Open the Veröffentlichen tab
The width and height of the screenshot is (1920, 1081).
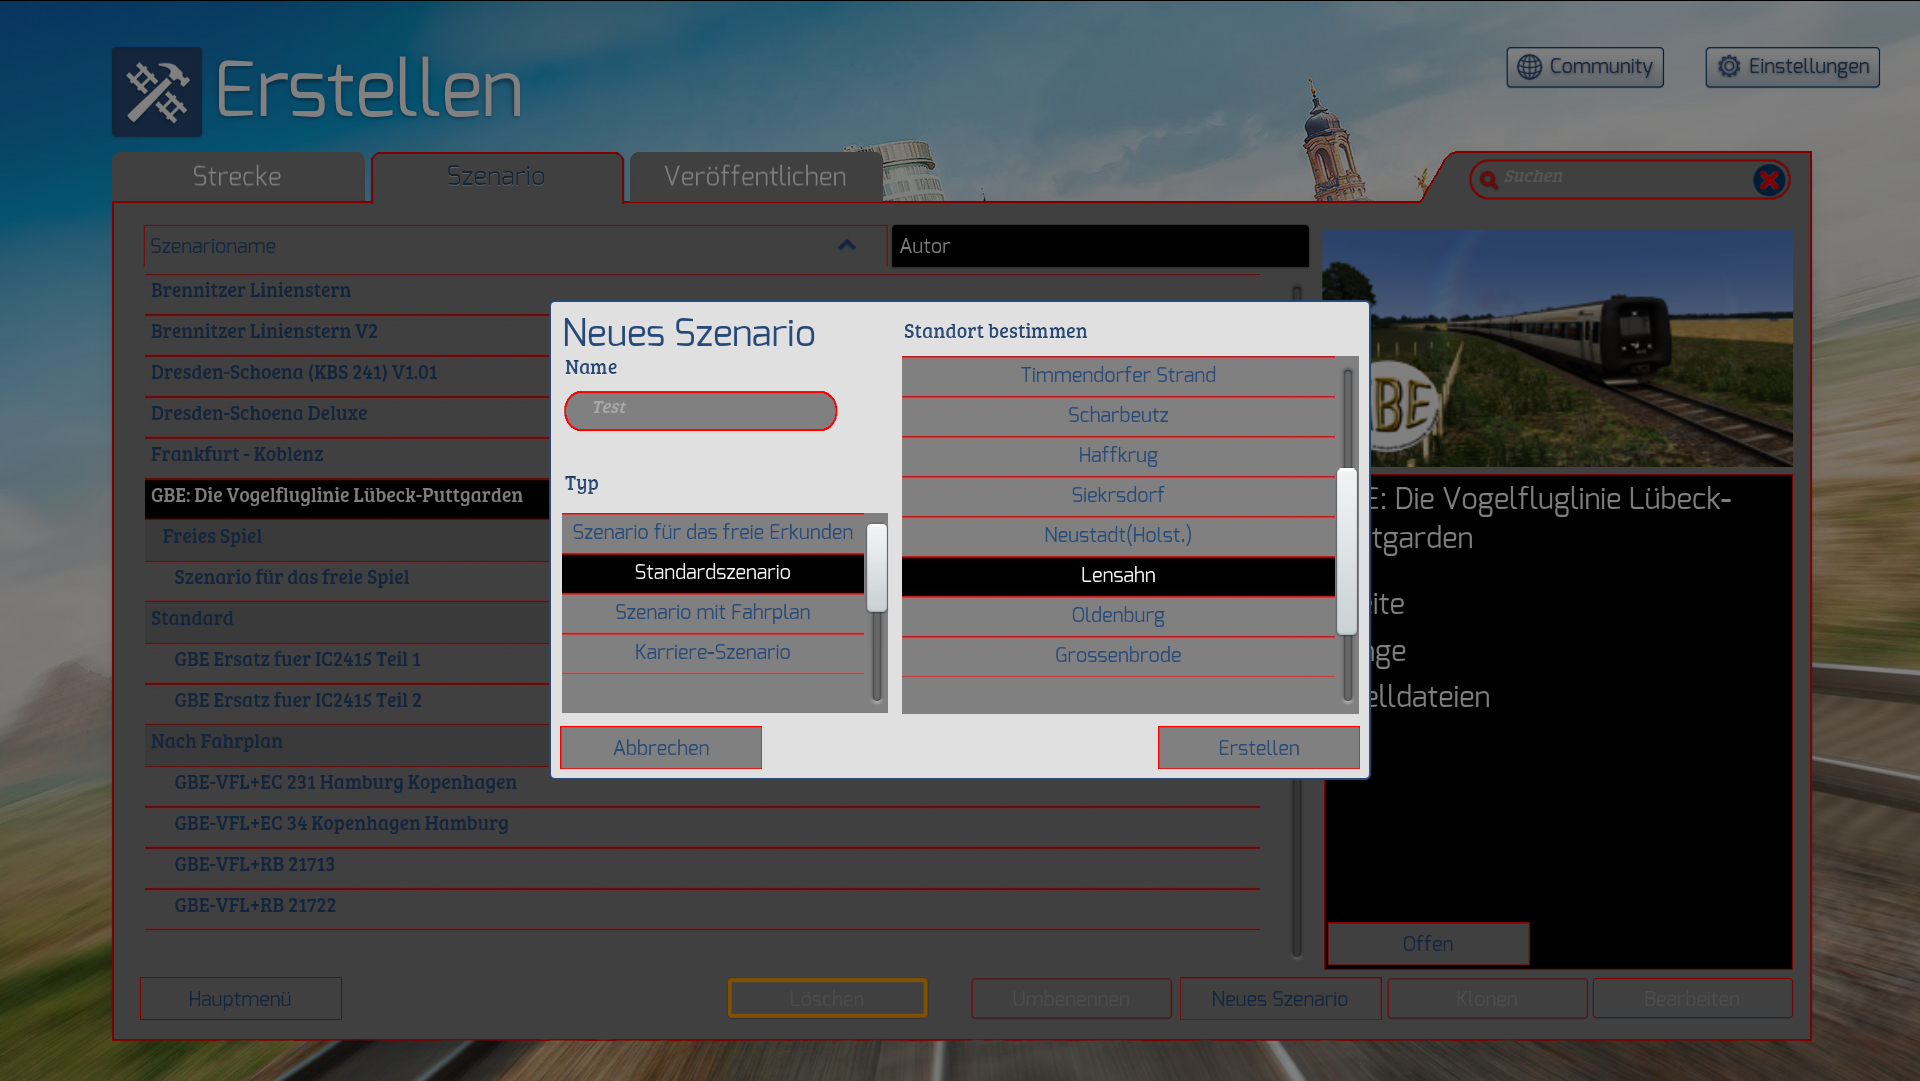coord(755,177)
